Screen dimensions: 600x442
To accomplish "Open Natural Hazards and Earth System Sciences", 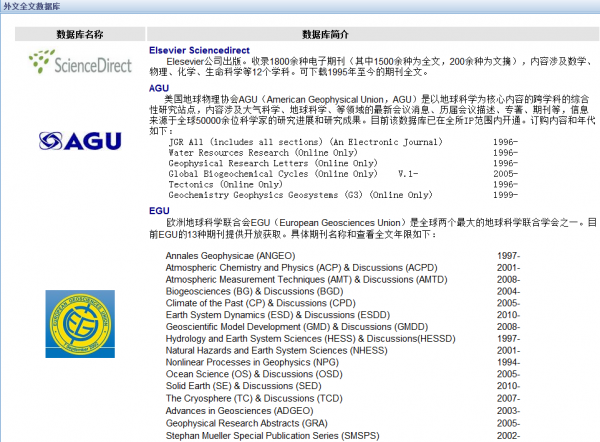I will point(276,351).
